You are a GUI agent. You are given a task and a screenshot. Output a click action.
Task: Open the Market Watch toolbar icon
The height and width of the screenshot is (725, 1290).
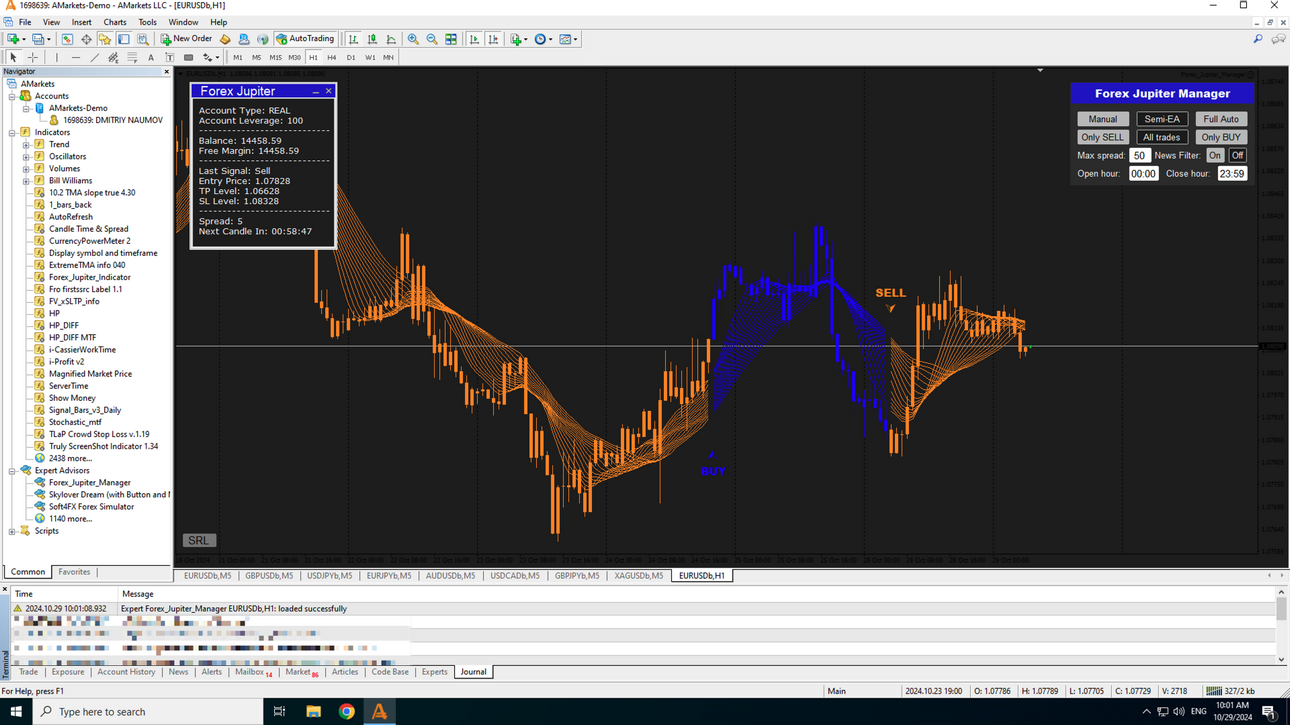click(67, 39)
